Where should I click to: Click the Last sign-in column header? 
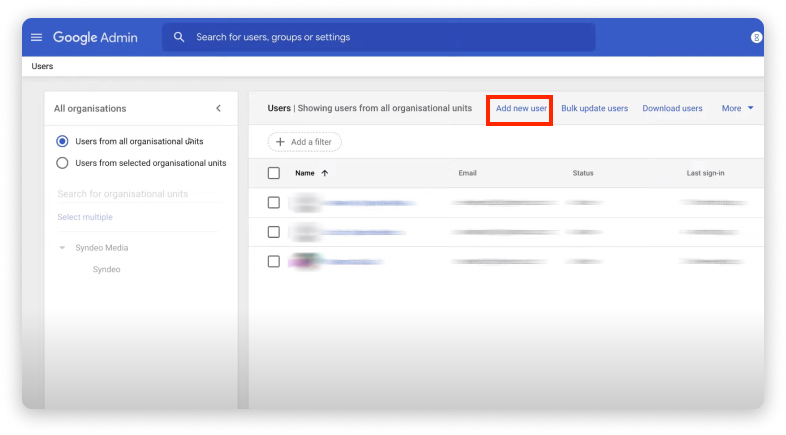(x=705, y=173)
